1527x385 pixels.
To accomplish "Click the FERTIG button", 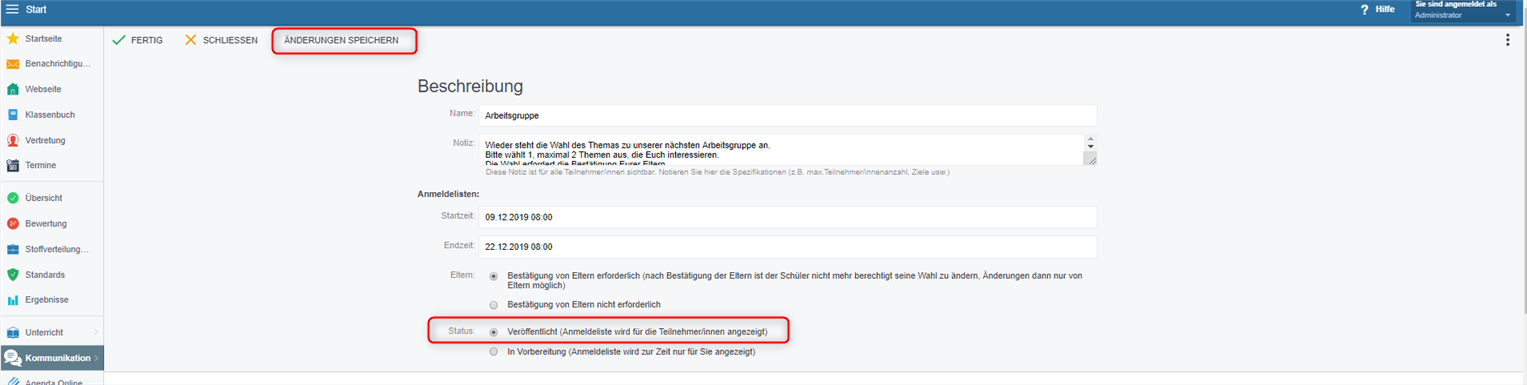I will click(137, 40).
